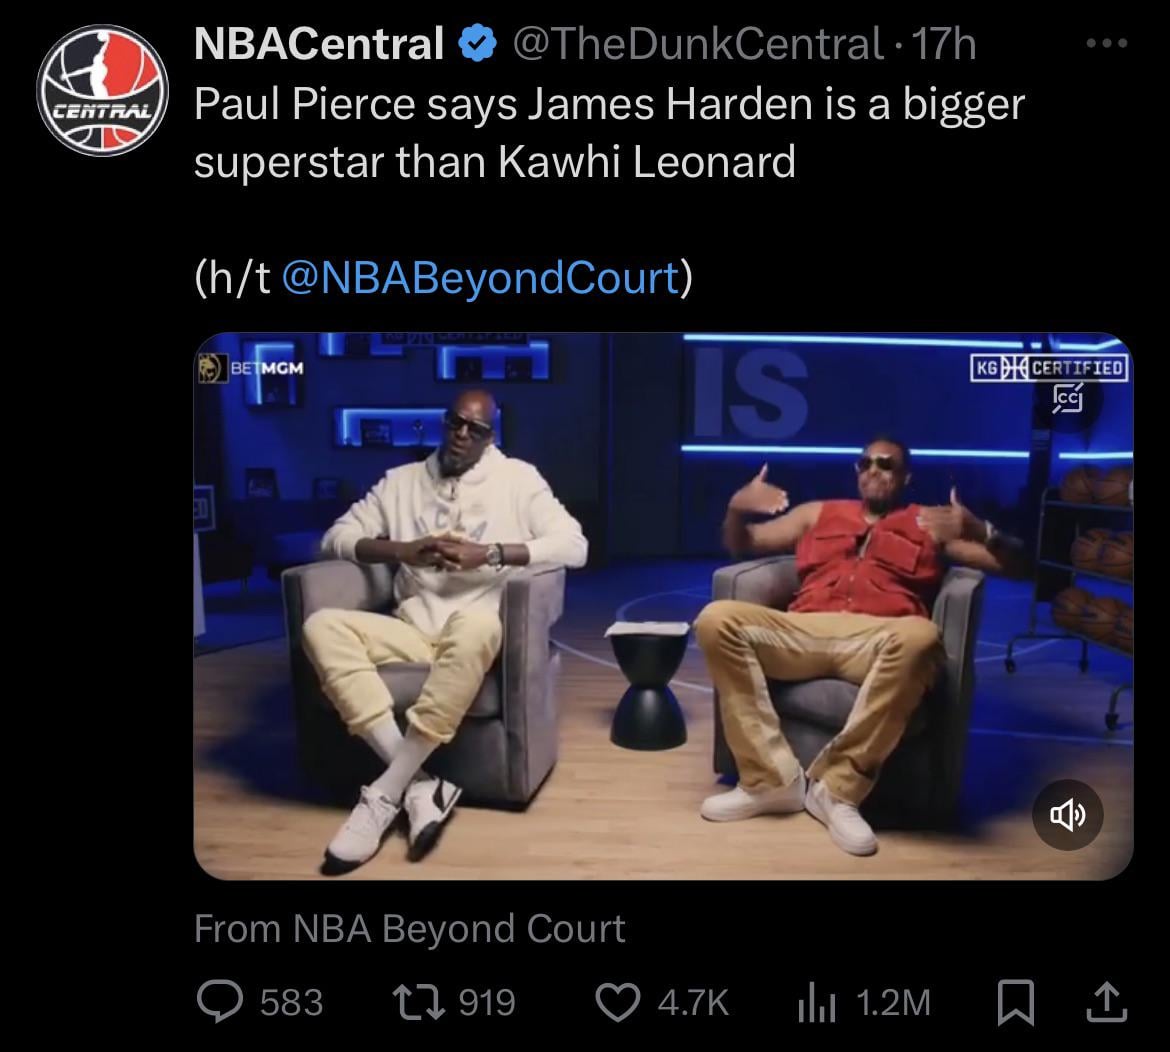Toggle closed captions on the video

click(1068, 398)
